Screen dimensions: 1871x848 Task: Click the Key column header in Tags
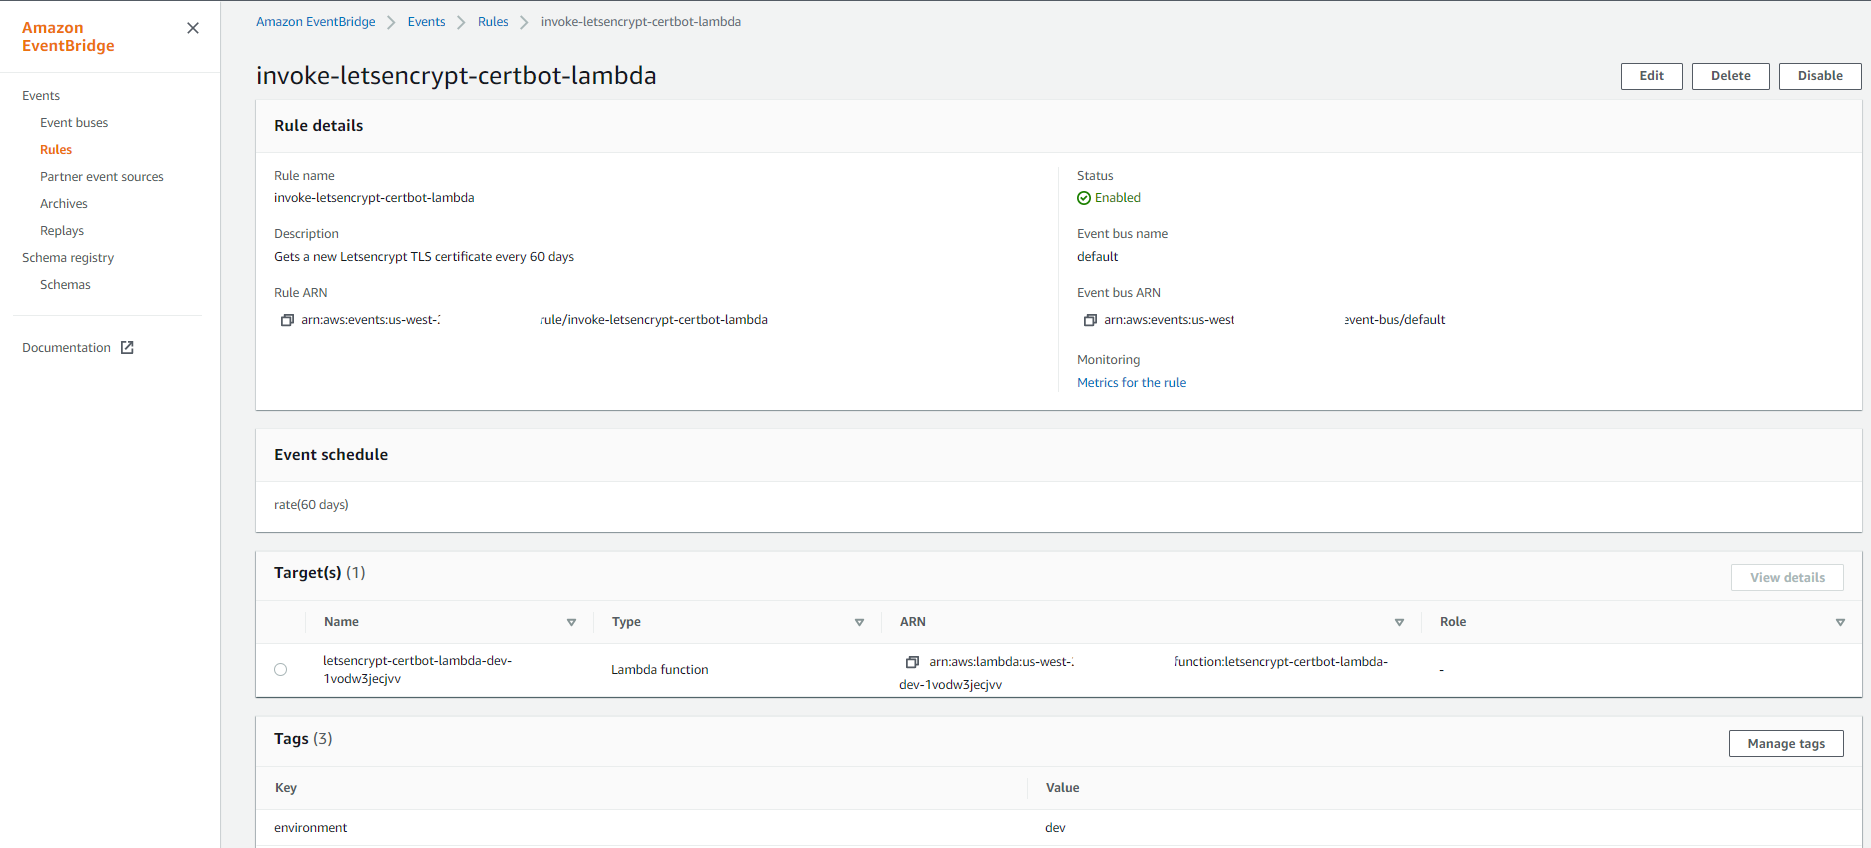coord(286,788)
